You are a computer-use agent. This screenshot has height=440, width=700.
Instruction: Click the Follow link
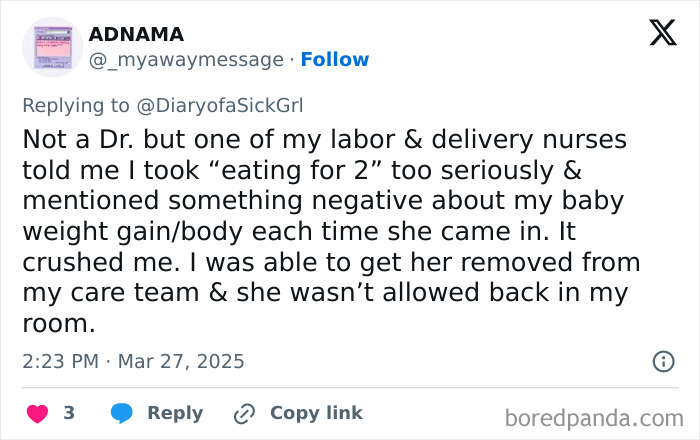tap(335, 59)
